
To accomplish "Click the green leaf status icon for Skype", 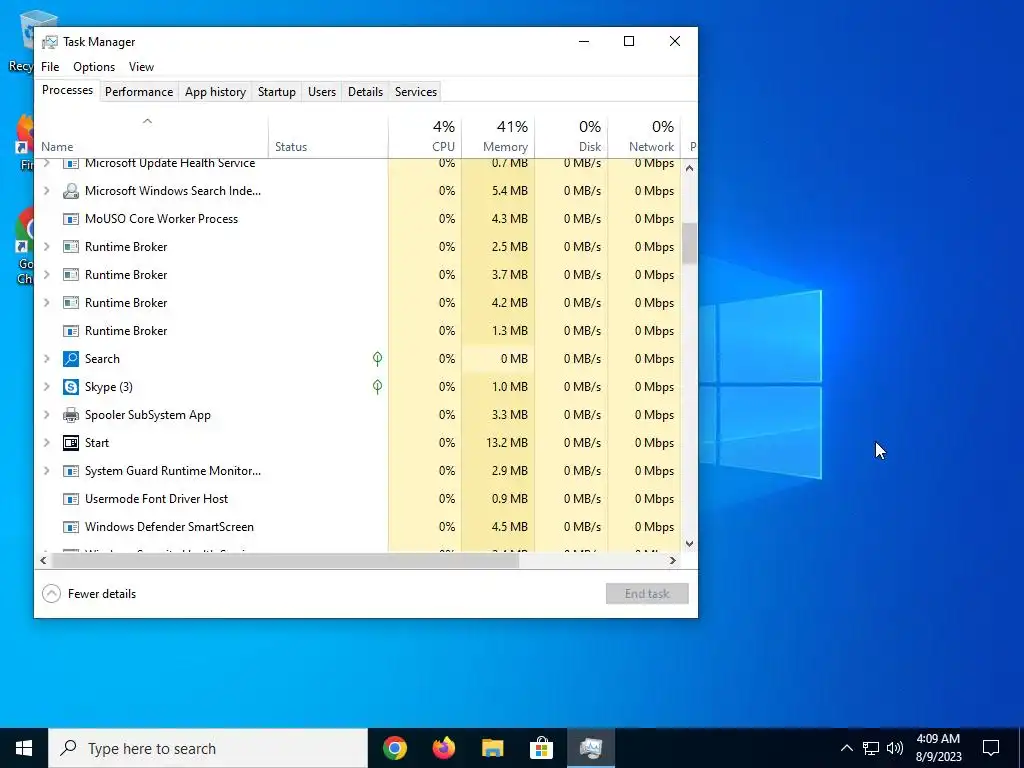I will click(x=377, y=386).
